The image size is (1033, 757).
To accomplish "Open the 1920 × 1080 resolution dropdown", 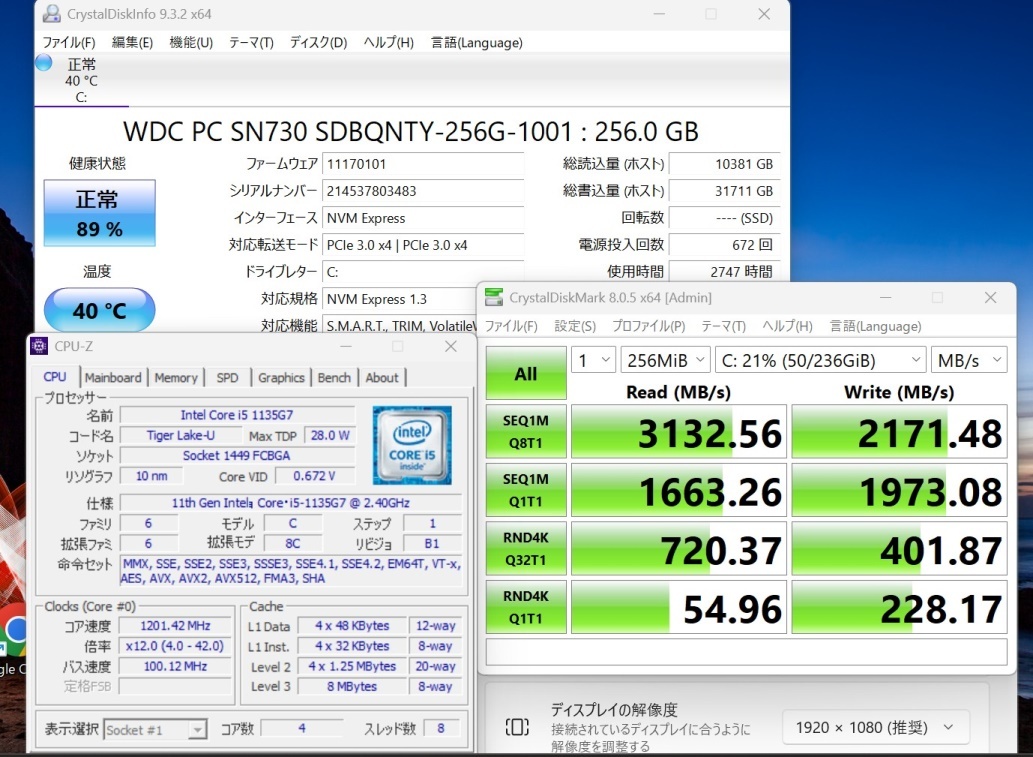I will click(x=876, y=727).
